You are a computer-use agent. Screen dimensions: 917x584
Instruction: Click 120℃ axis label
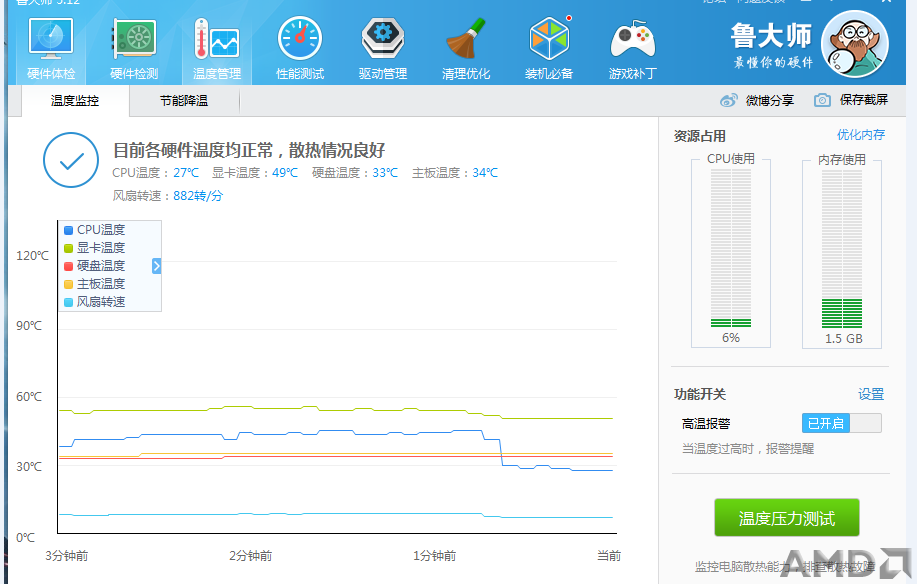pyautogui.click(x=32, y=255)
